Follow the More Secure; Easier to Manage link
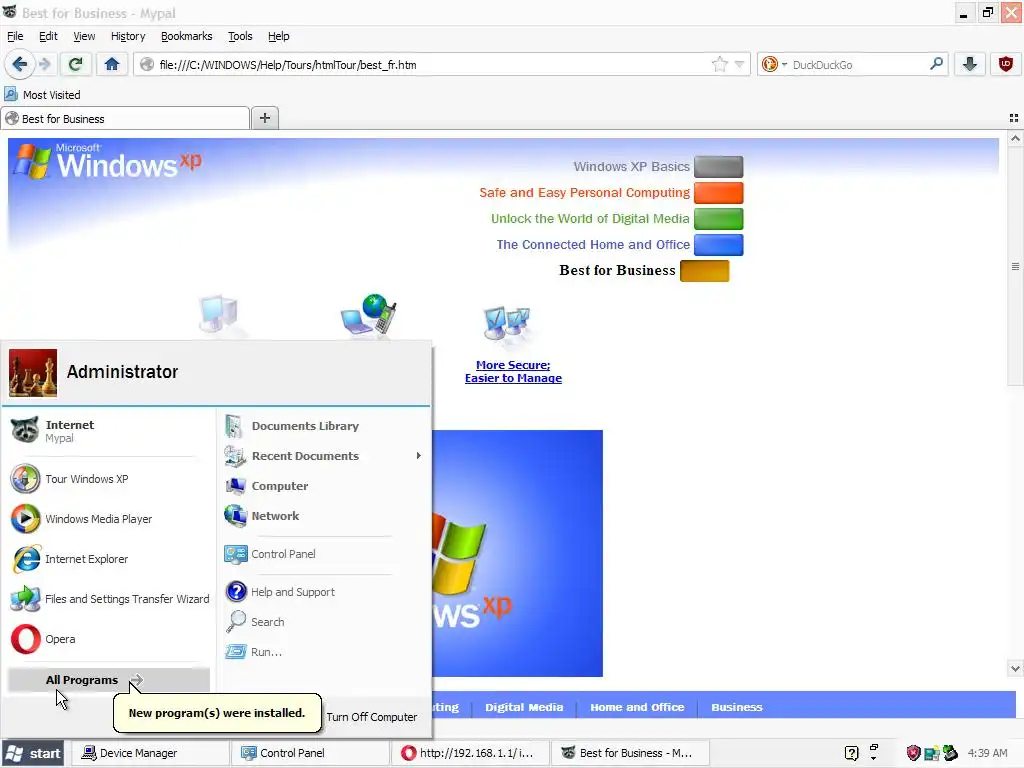 pos(513,371)
